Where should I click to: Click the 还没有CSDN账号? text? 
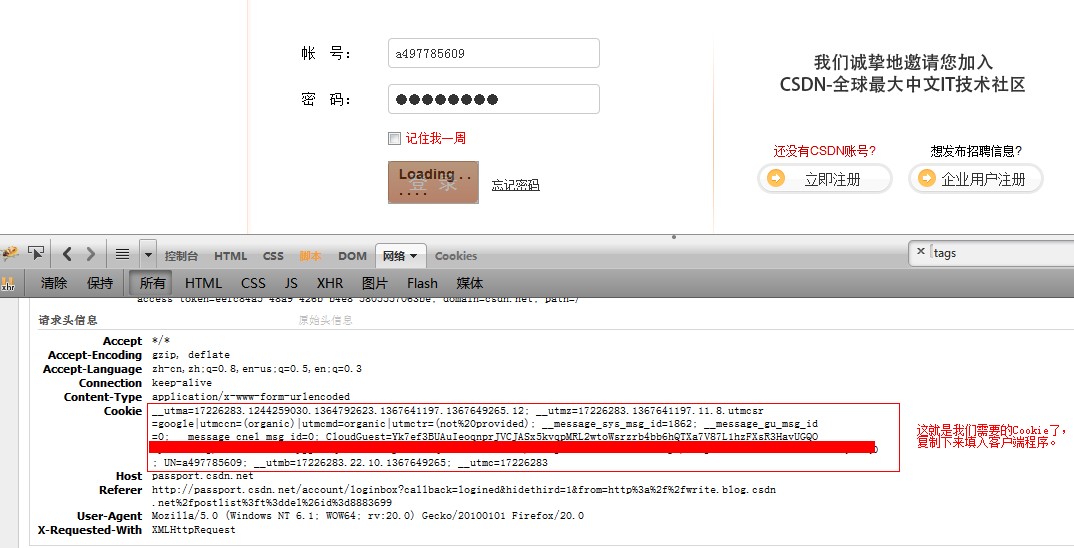(825, 151)
